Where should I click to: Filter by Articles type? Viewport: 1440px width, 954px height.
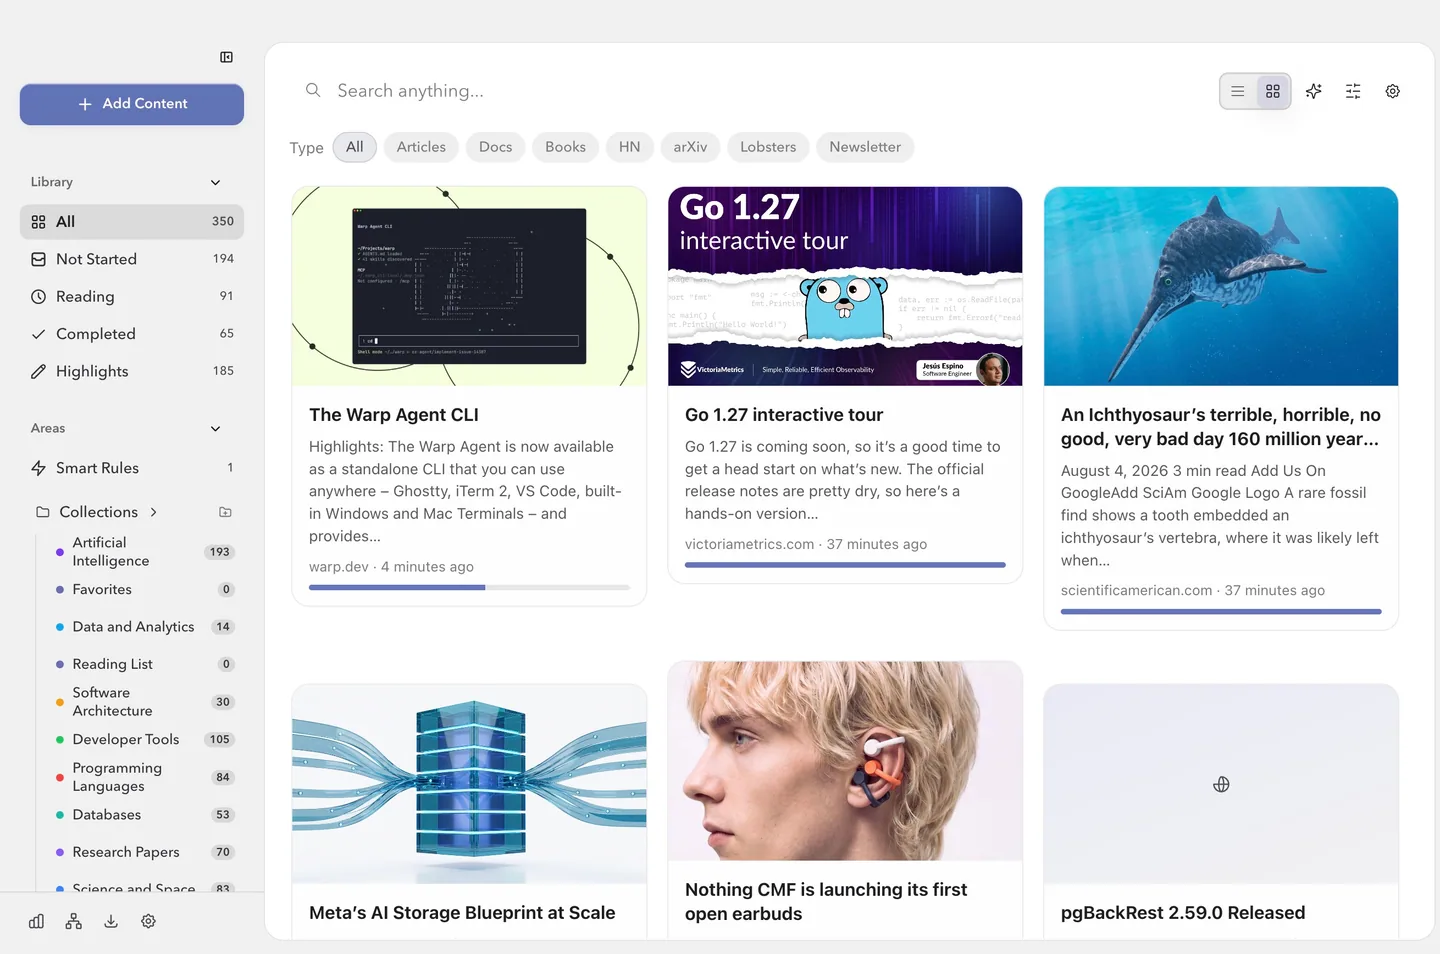click(421, 147)
